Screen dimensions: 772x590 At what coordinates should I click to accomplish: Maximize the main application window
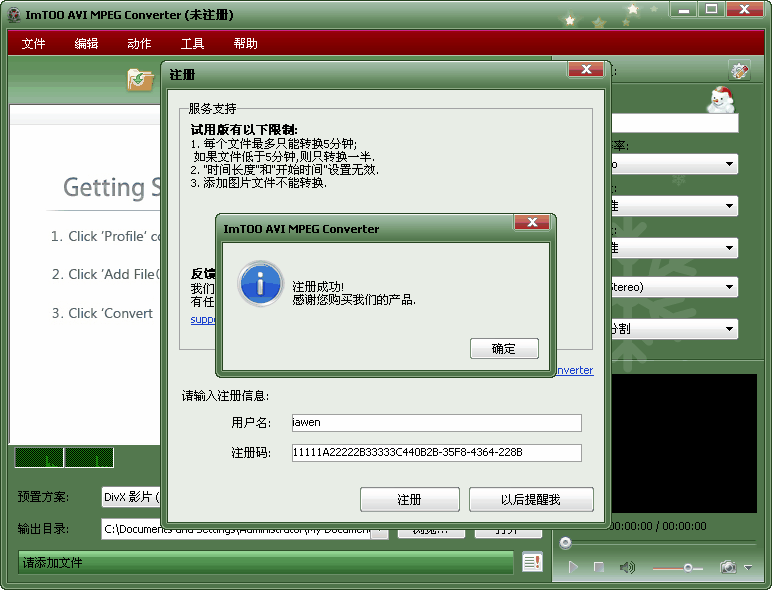tap(711, 9)
